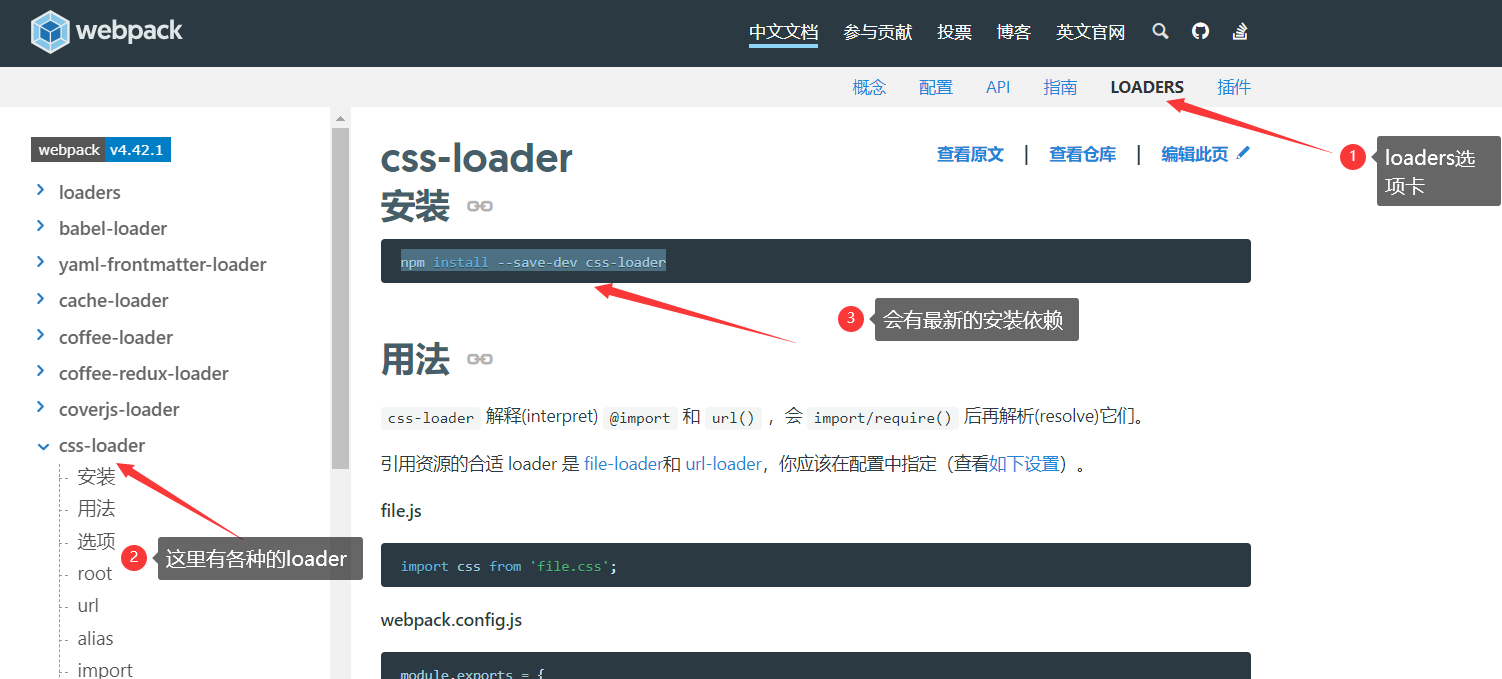Click the import css from 'file.css' code
The image size is (1502, 679).
(816, 565)
